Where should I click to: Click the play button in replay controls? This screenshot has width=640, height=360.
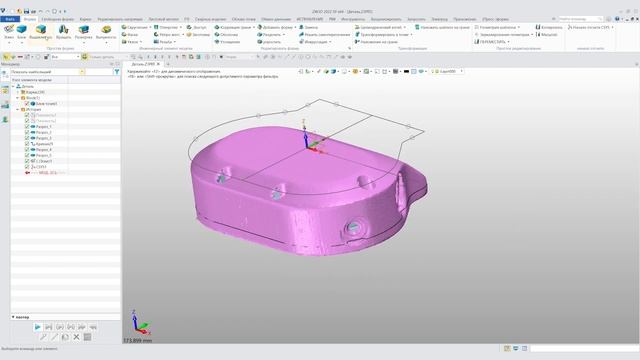coord(38,327)
